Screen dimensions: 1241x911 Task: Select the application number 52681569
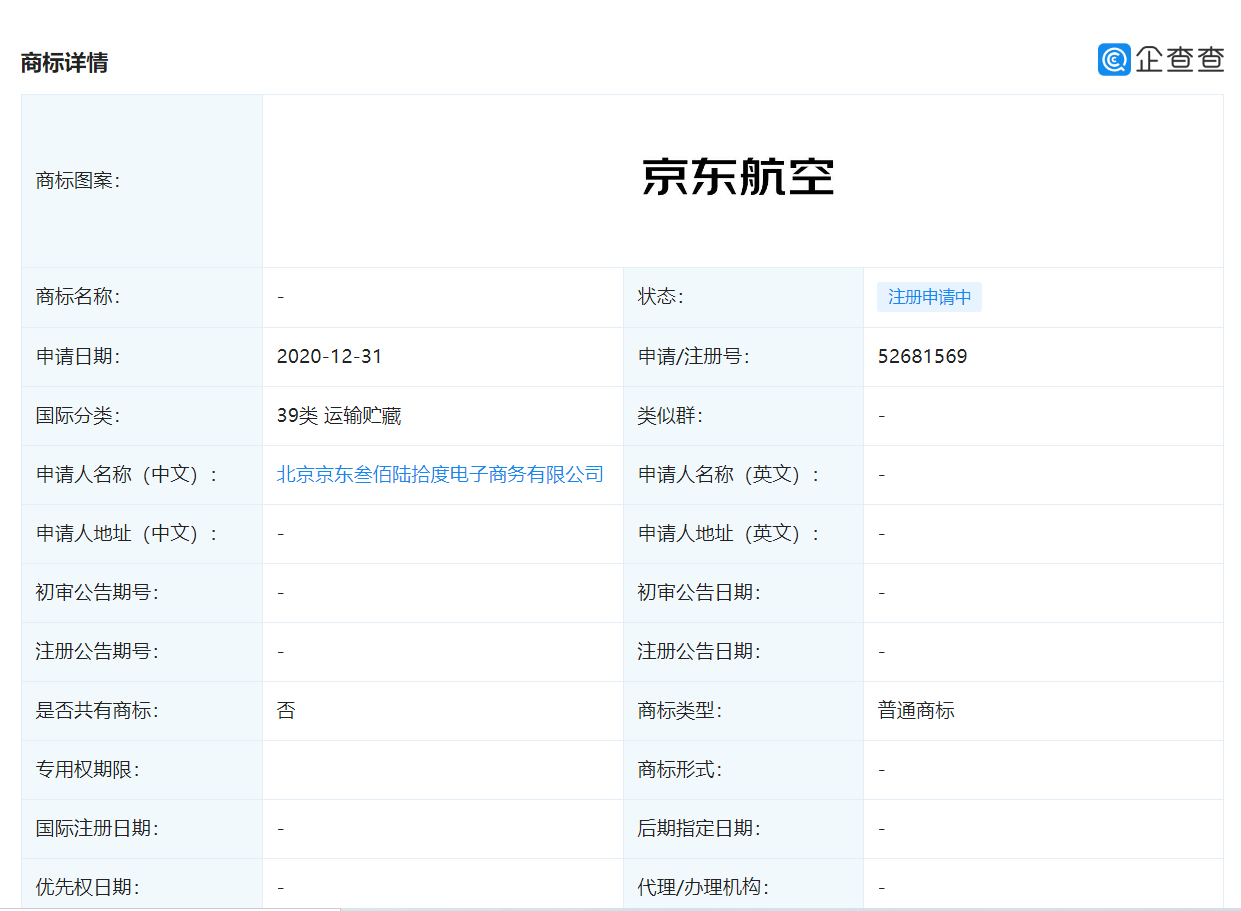point(922,357)
